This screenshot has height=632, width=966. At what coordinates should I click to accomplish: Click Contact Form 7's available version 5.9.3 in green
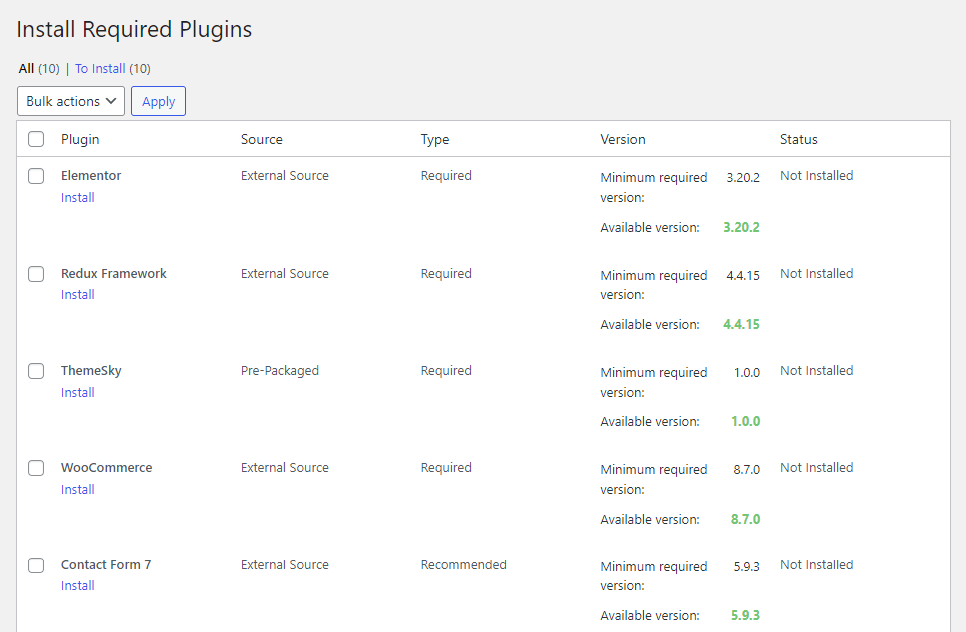(x=745, y=615)
